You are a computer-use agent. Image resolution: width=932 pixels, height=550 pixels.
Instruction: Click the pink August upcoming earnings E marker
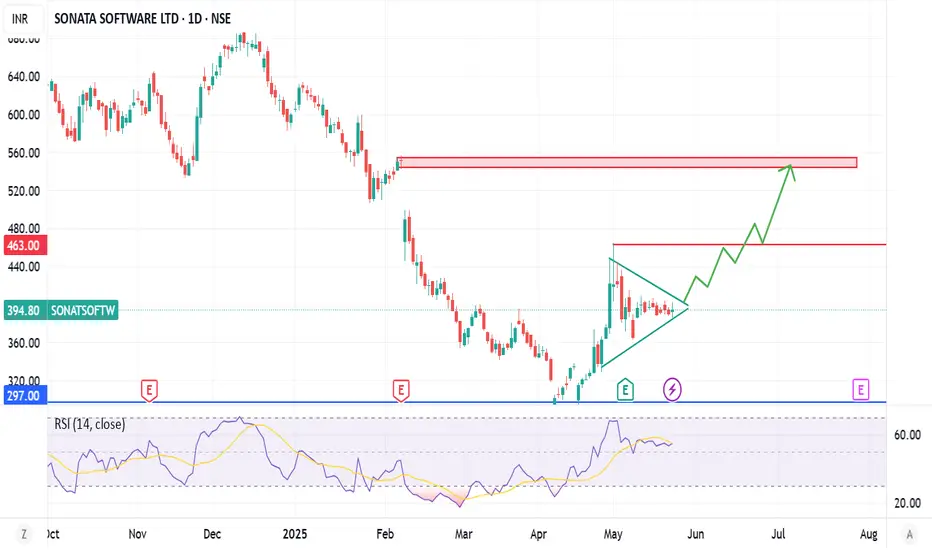pos(861,390)
